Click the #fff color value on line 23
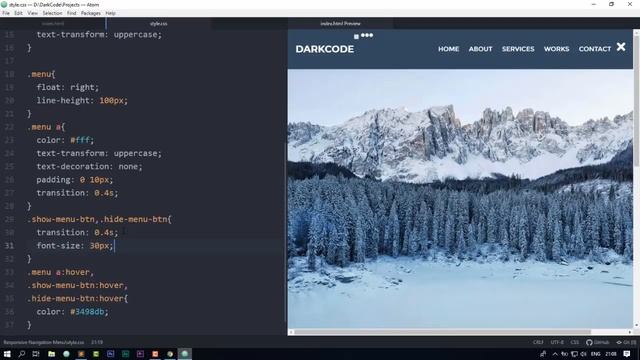This screenshot has width=640, height=360. (x=81, y=140)
